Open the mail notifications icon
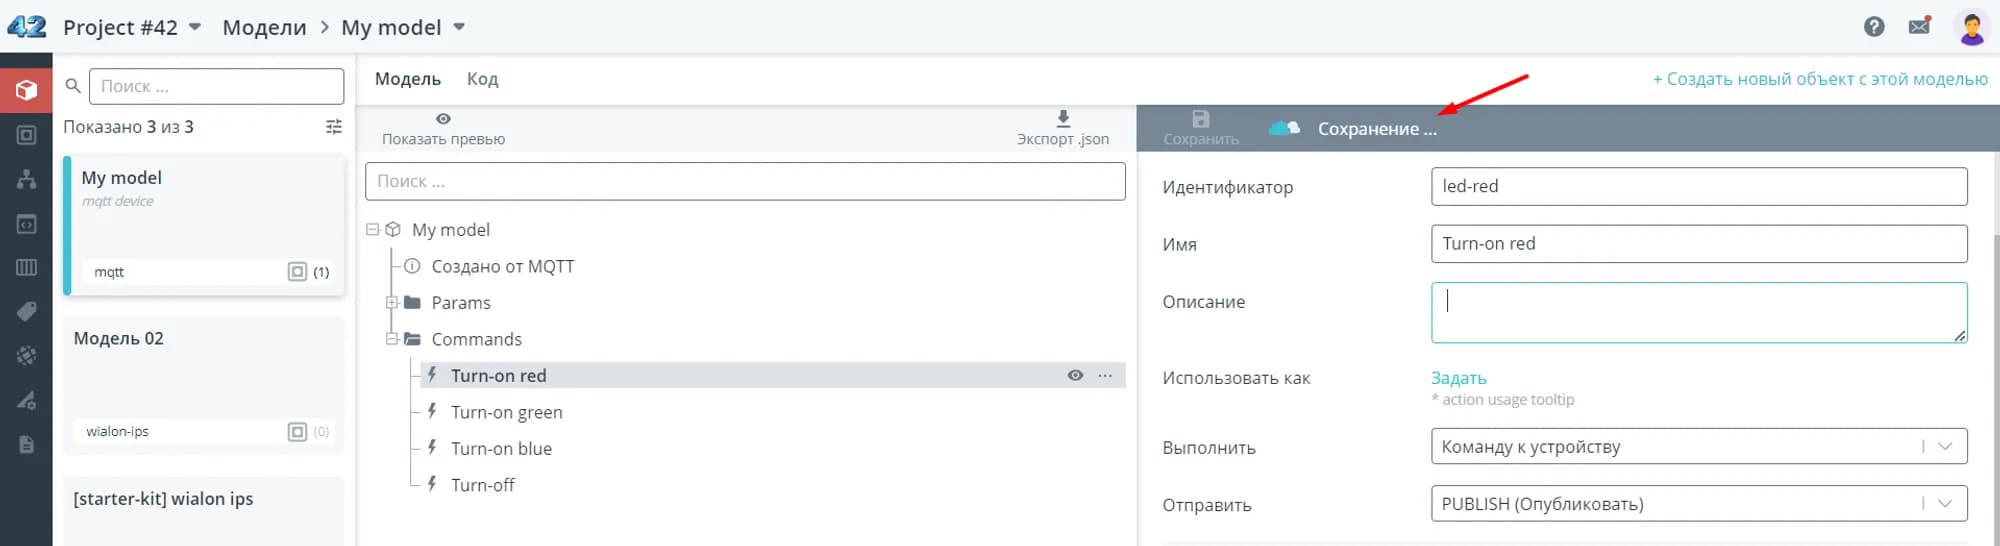Screen dimensions: 2000x546 [x=1919, y=27]
